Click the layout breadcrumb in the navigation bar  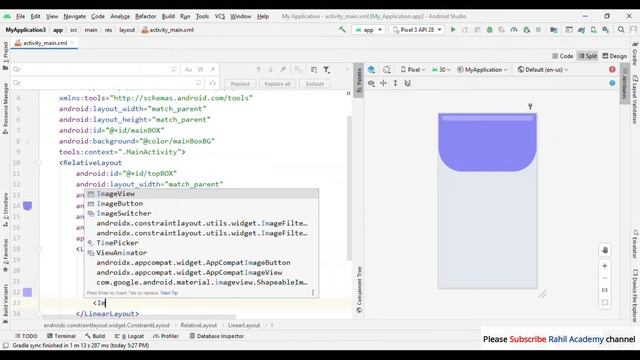tap(127, 30)
